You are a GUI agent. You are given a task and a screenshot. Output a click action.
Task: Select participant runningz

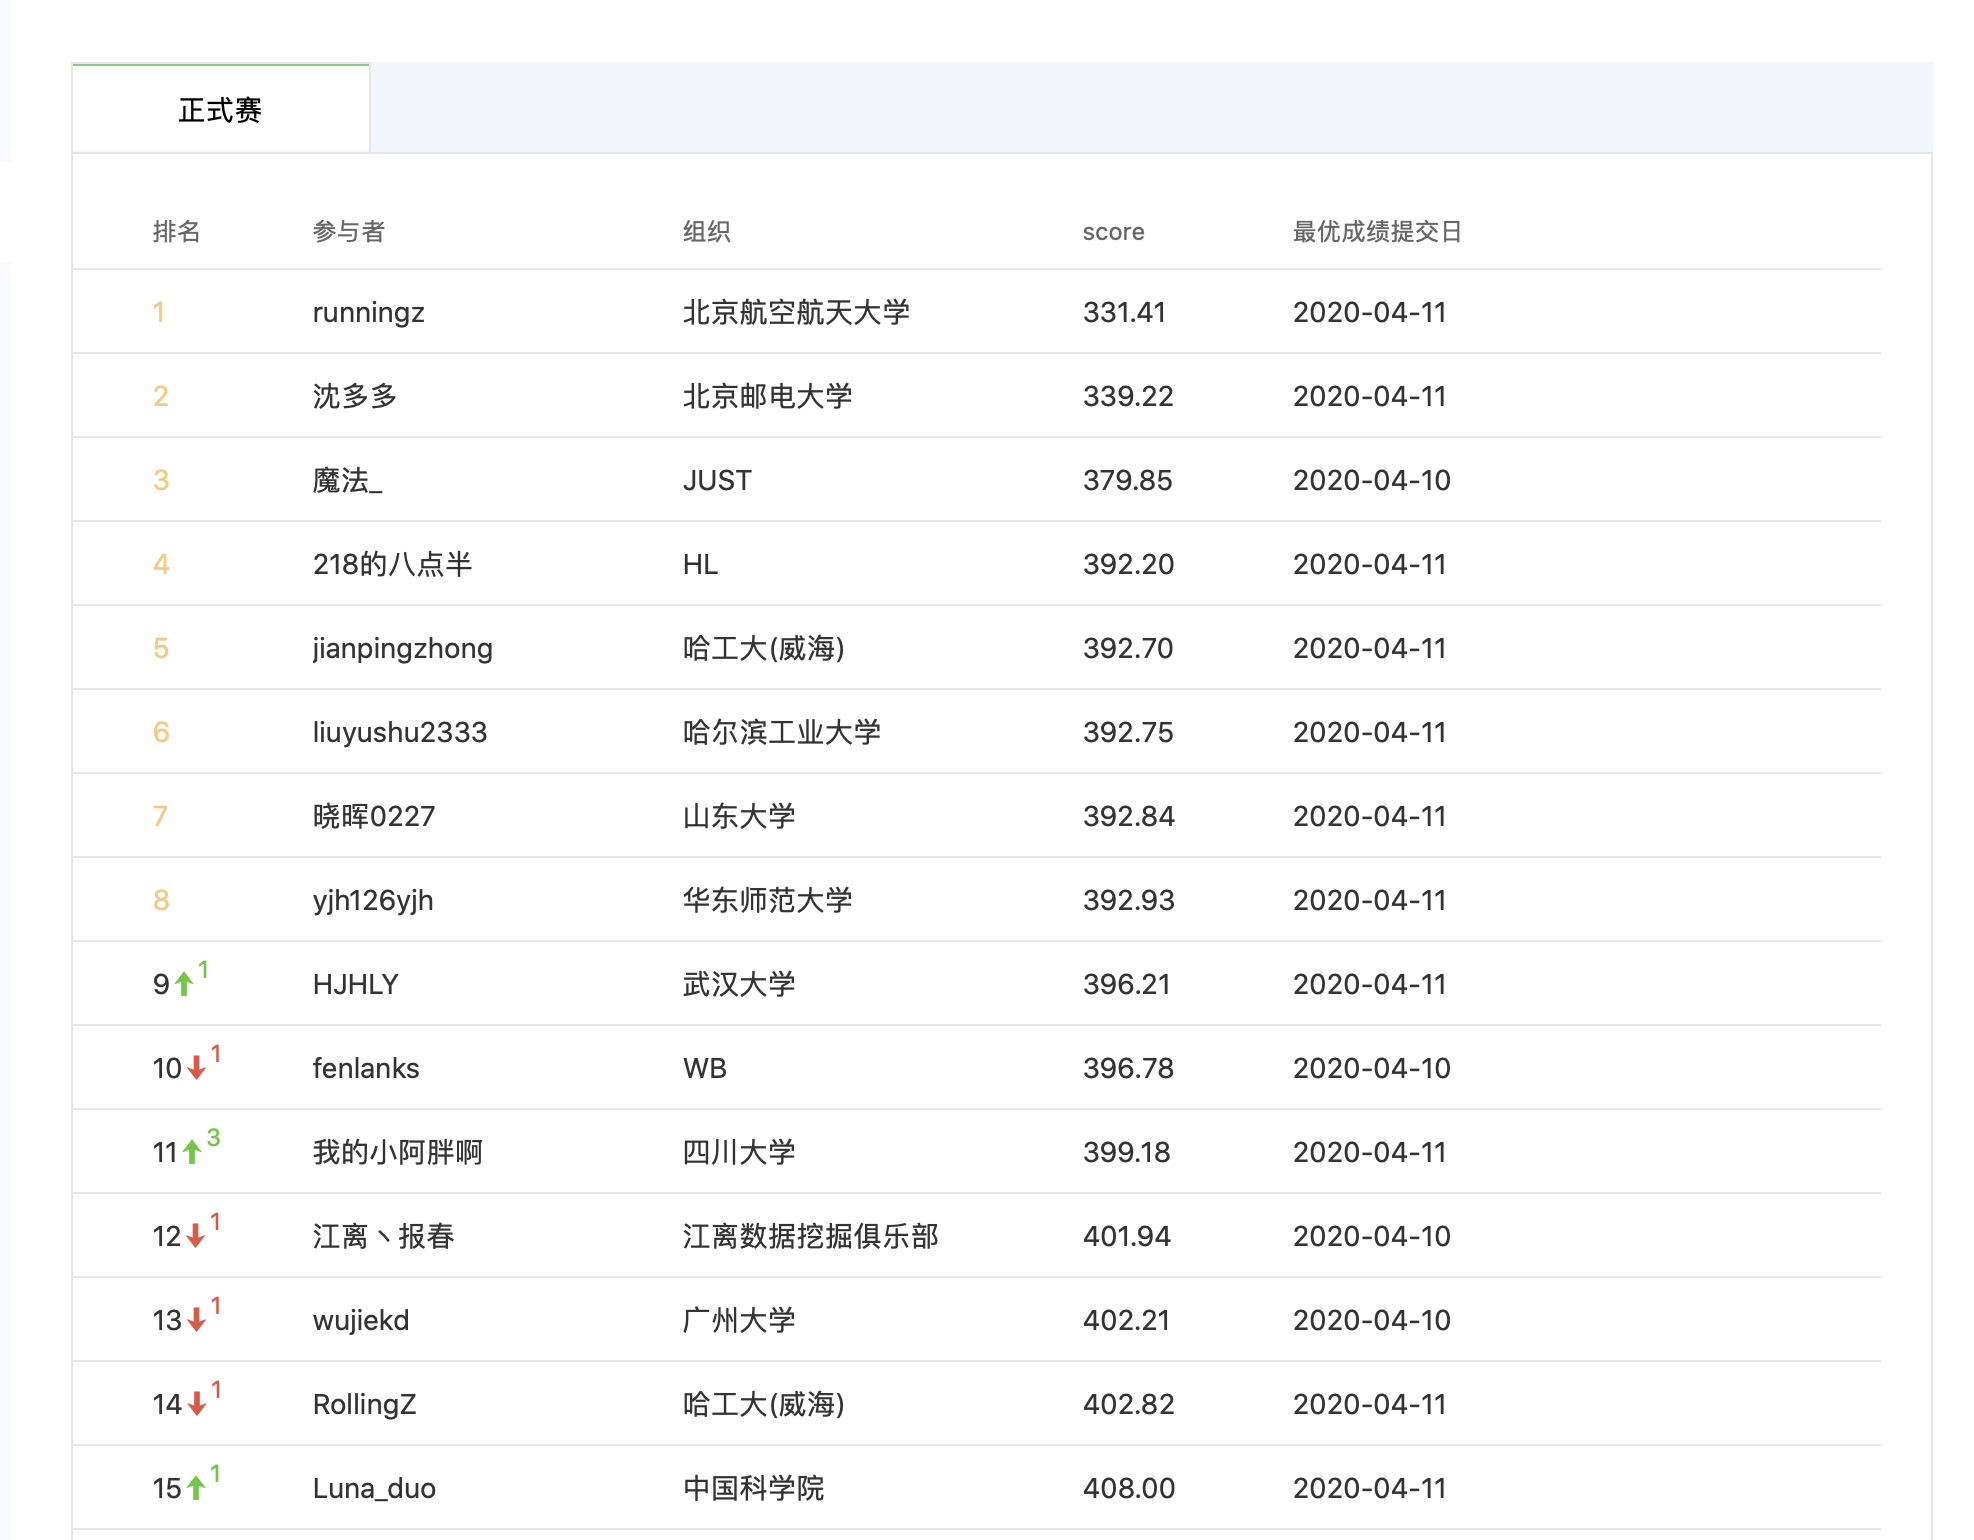click(369, 313)
